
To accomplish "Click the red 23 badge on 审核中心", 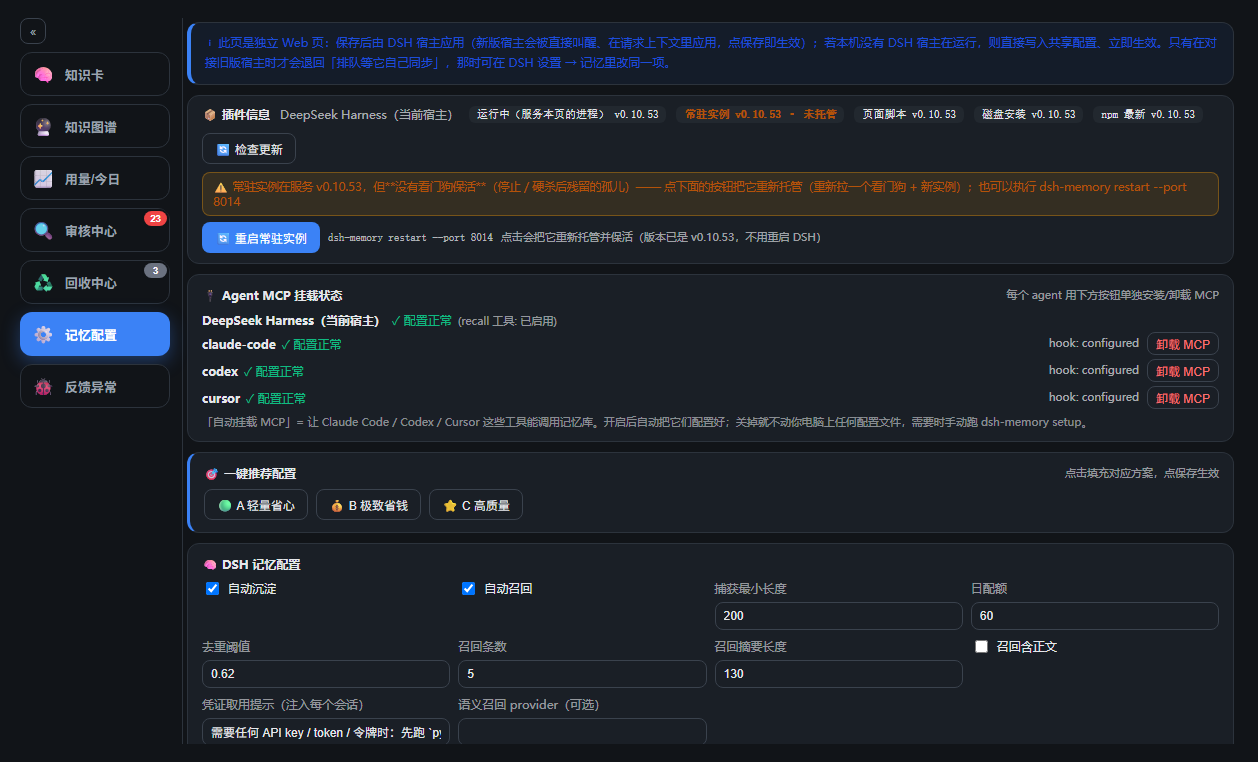I will (x=155, y=218).
